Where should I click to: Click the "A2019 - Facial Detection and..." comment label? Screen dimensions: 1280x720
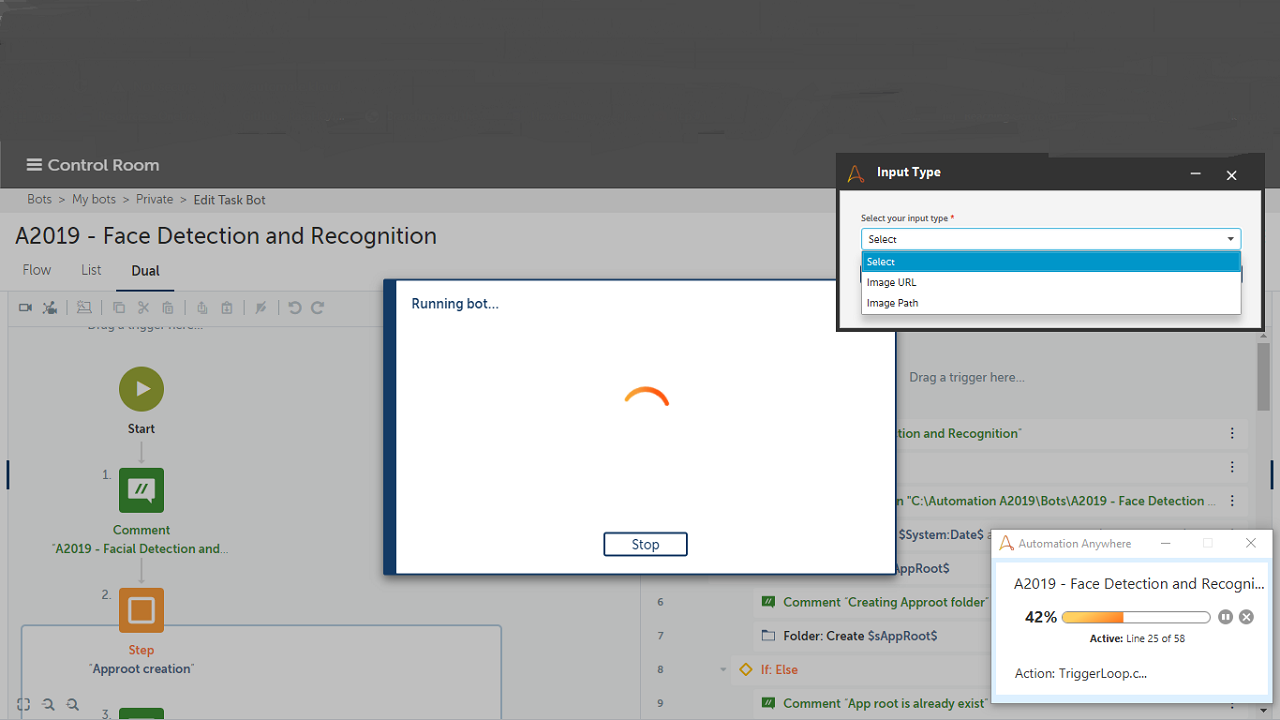[x=140, y=549]
